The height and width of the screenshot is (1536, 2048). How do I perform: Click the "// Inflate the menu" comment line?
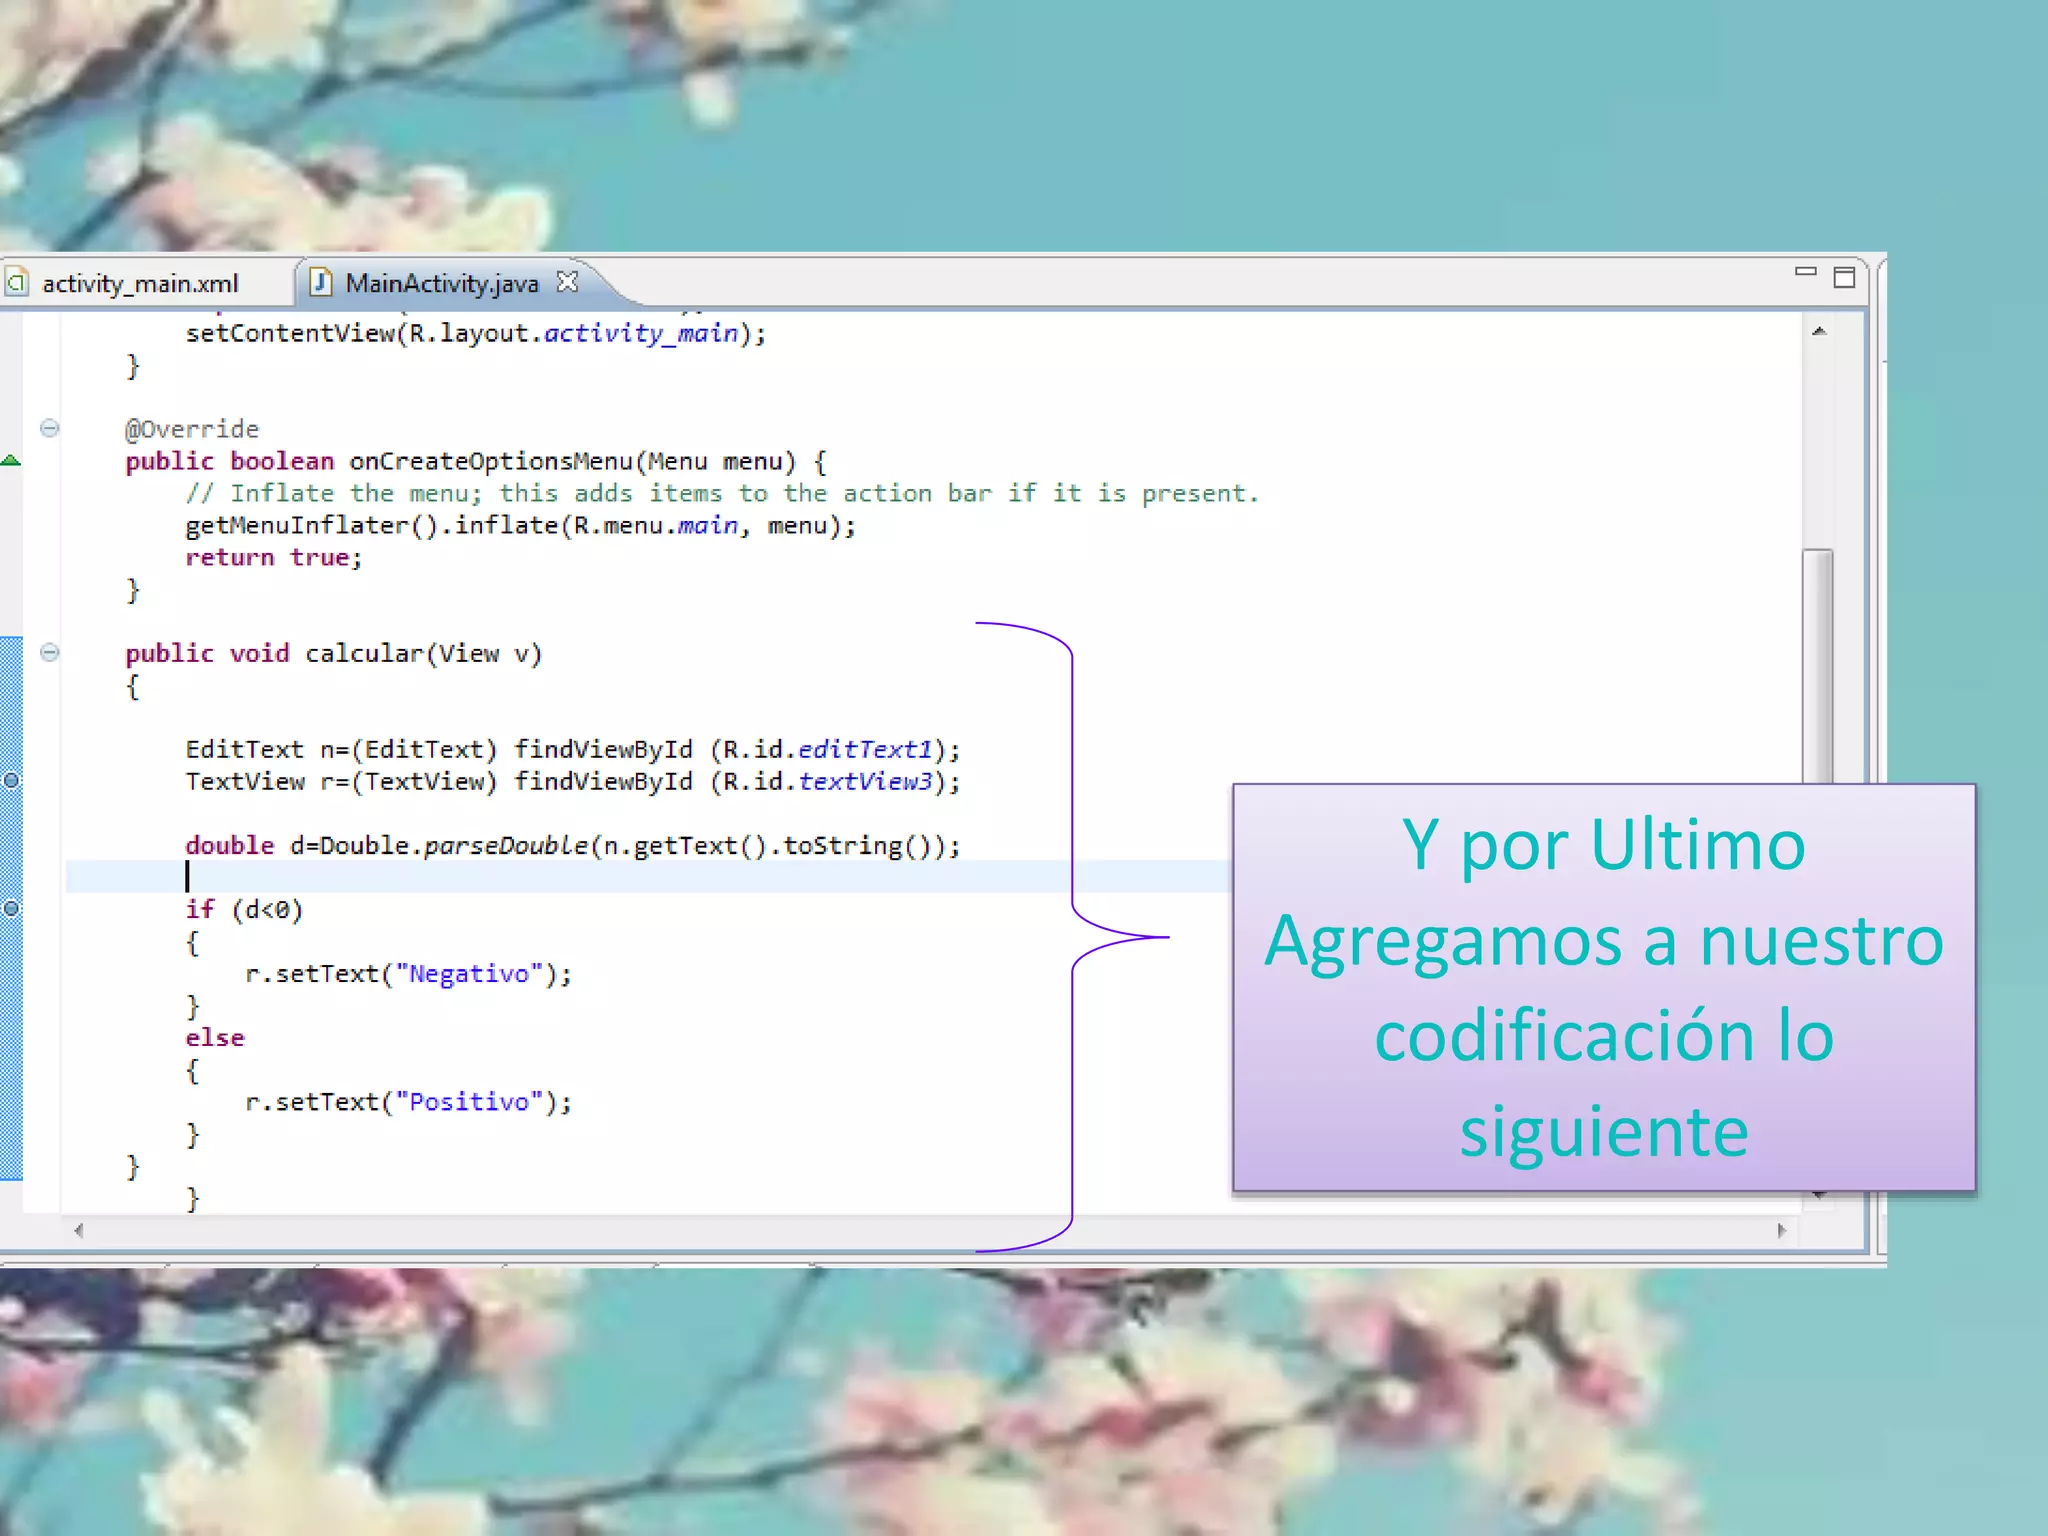tap(722, 493)
